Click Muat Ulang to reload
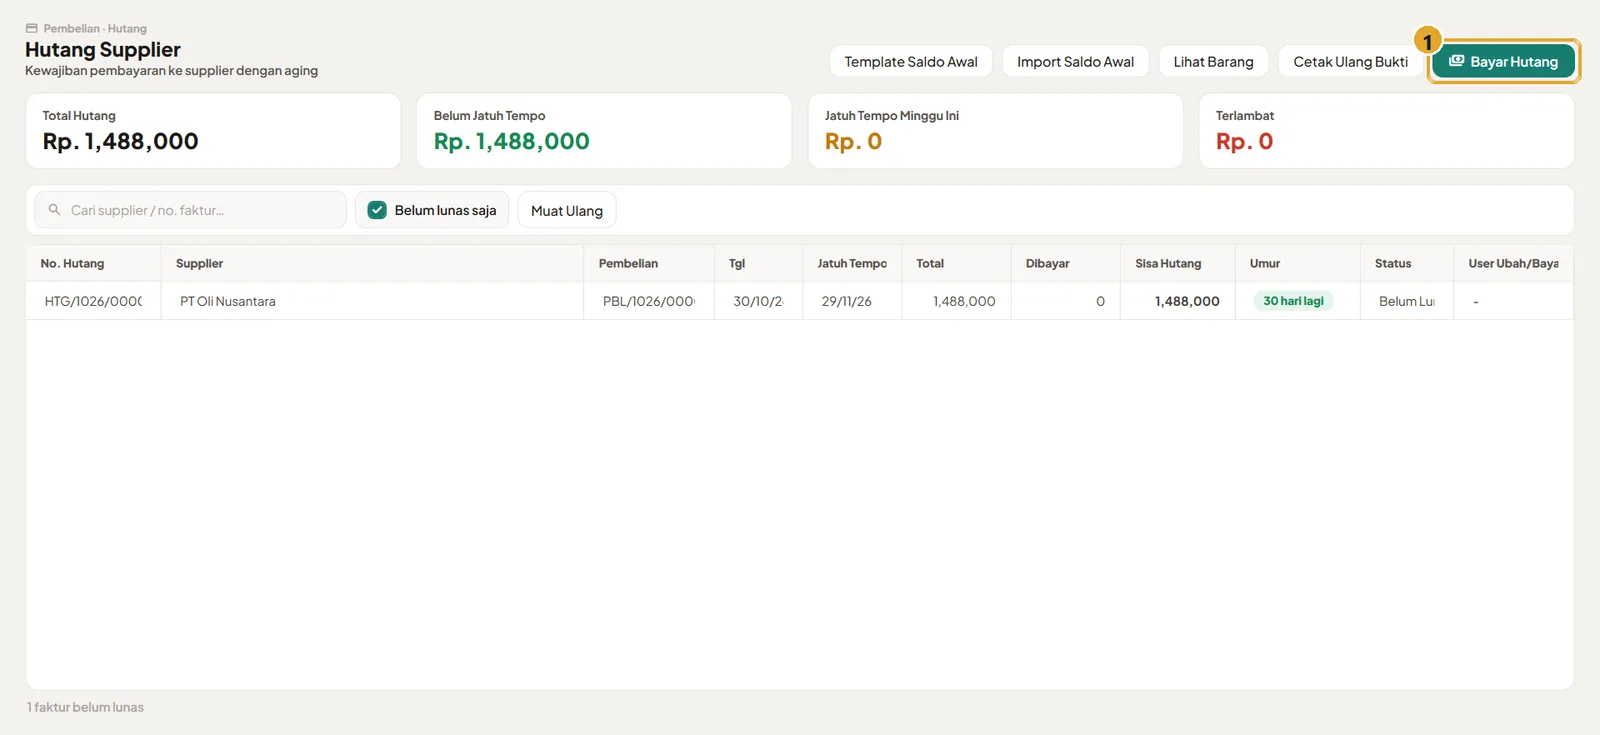The height and width of the screenshot is (735, 1600). pyautogui.click(x=567, y=210)
